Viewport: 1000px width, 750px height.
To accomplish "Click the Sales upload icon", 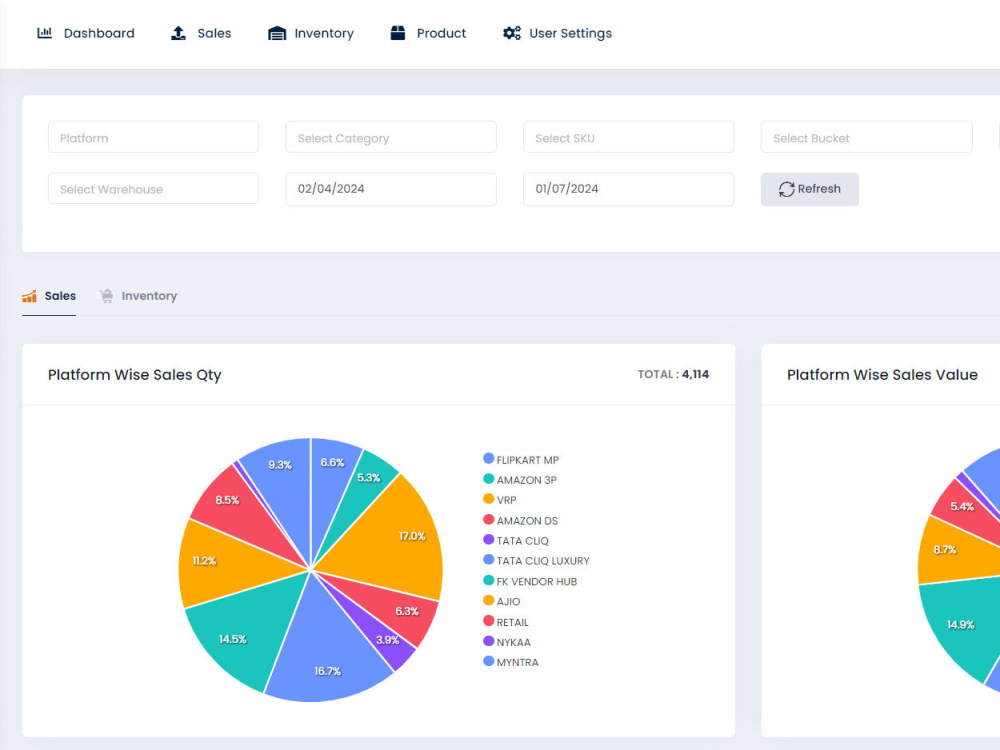I will tap(179, 33).
